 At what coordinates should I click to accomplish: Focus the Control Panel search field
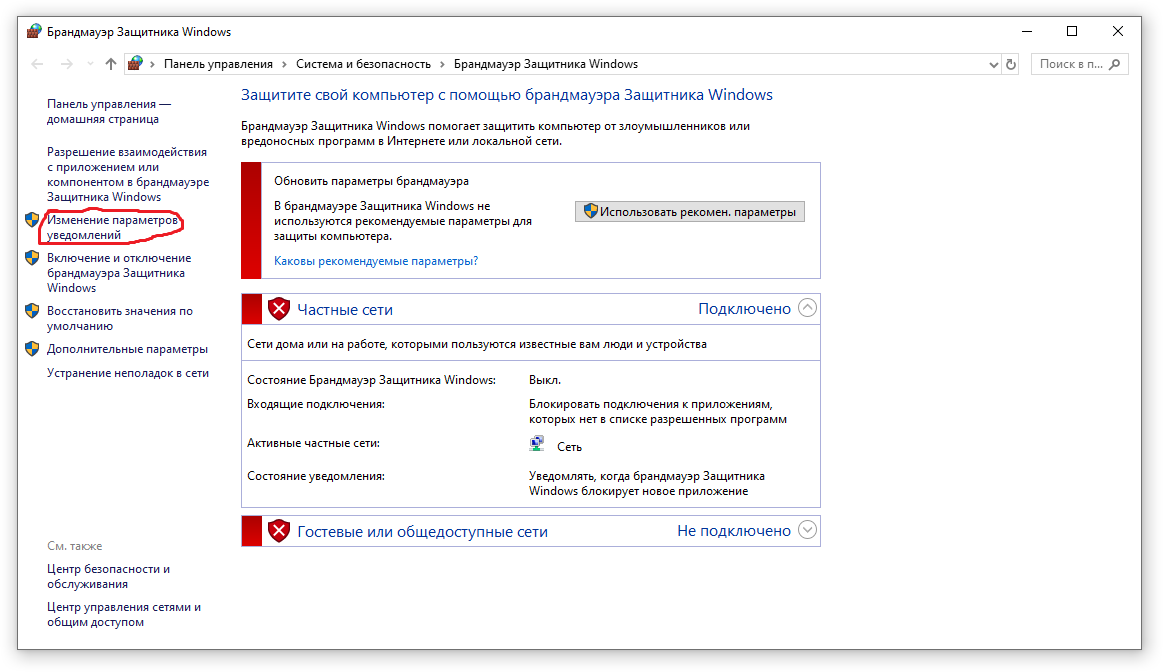pyautogui.click(x=1079, y=65)
